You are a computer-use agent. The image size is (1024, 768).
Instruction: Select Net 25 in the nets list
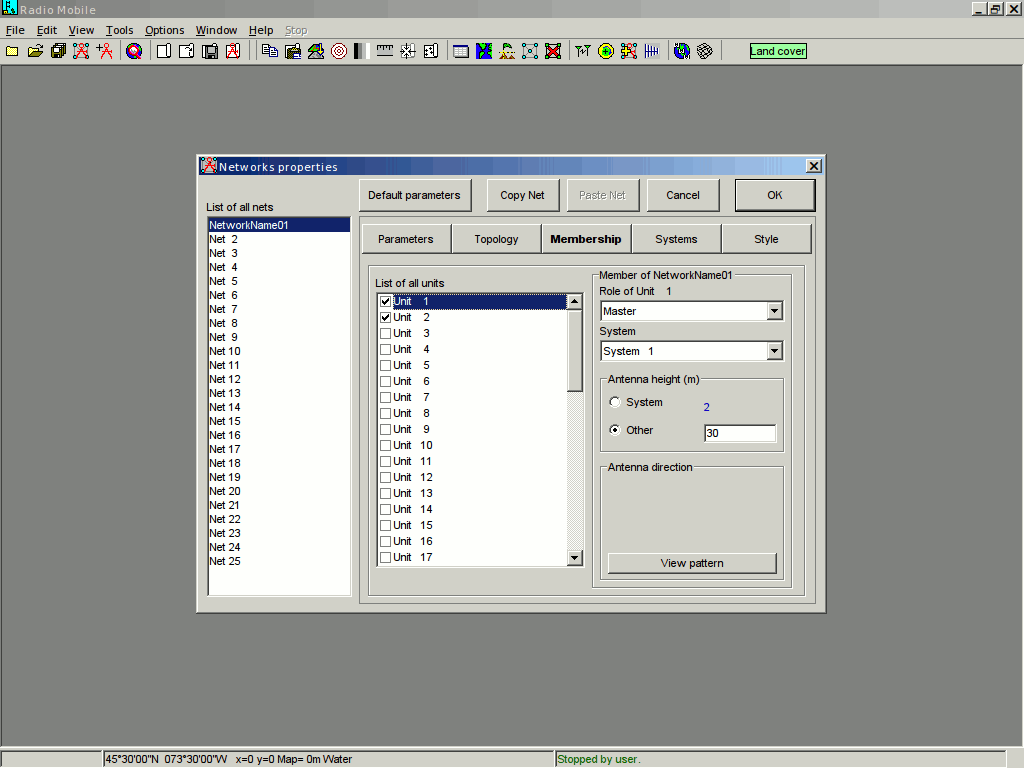[x=279, y=562]
